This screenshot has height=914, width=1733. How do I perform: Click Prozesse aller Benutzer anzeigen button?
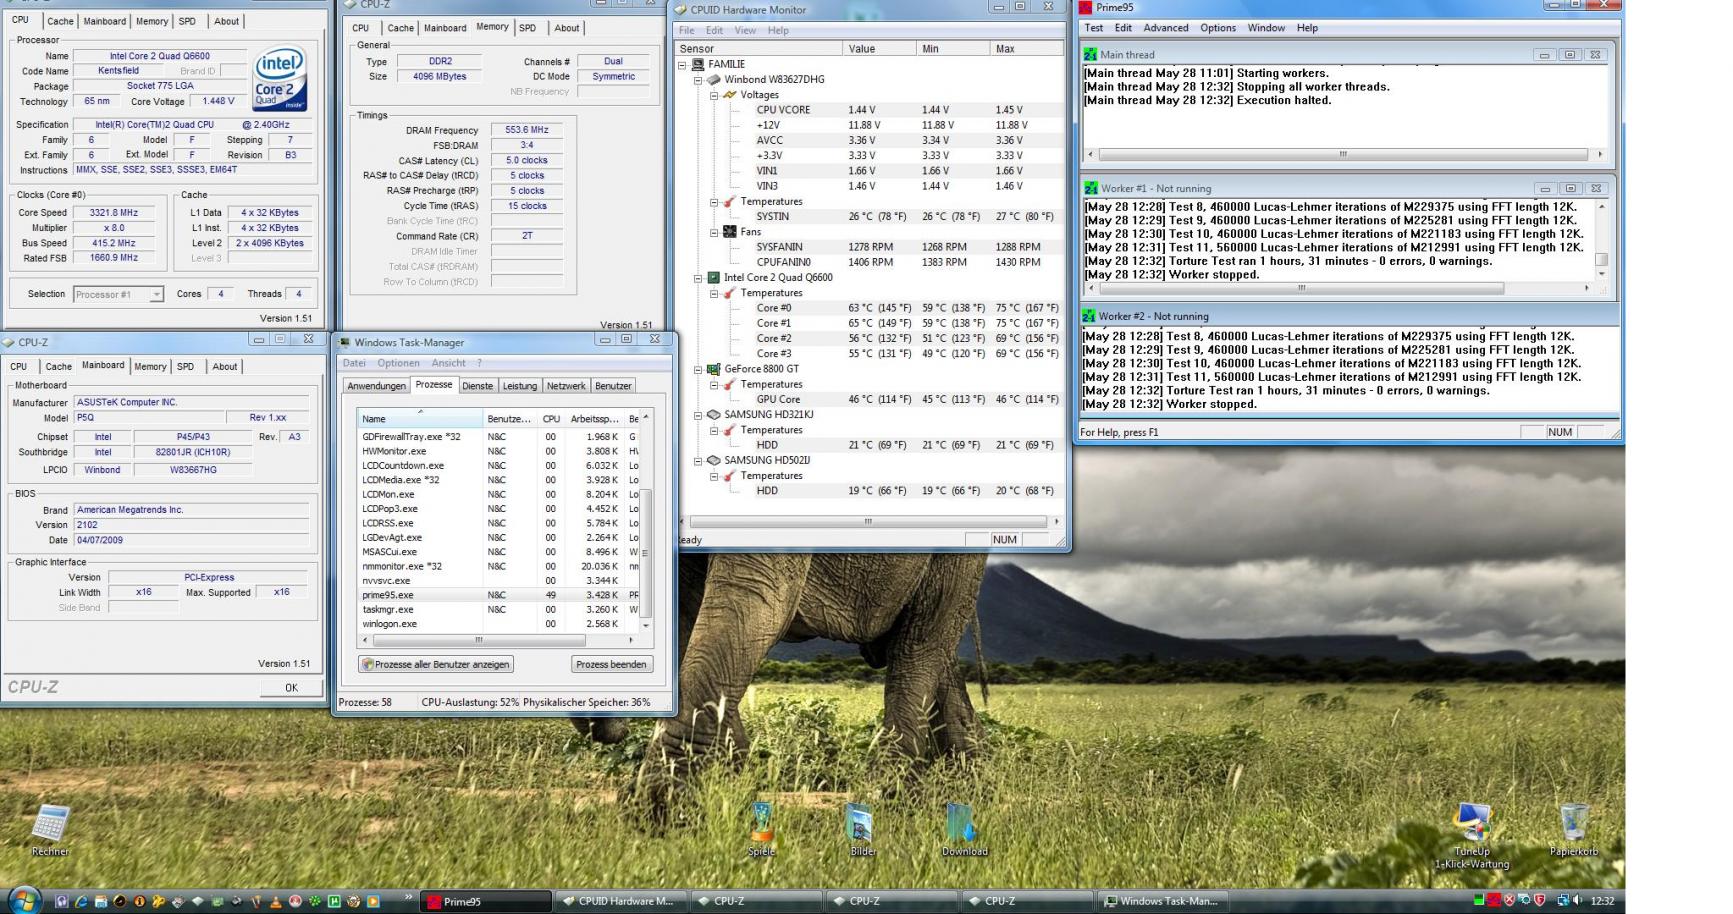[436, 664]
